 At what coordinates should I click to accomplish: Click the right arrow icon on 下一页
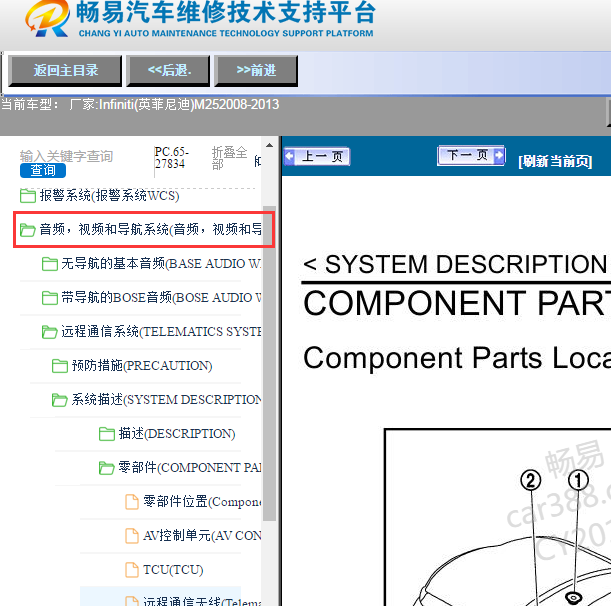pos(499,155)
